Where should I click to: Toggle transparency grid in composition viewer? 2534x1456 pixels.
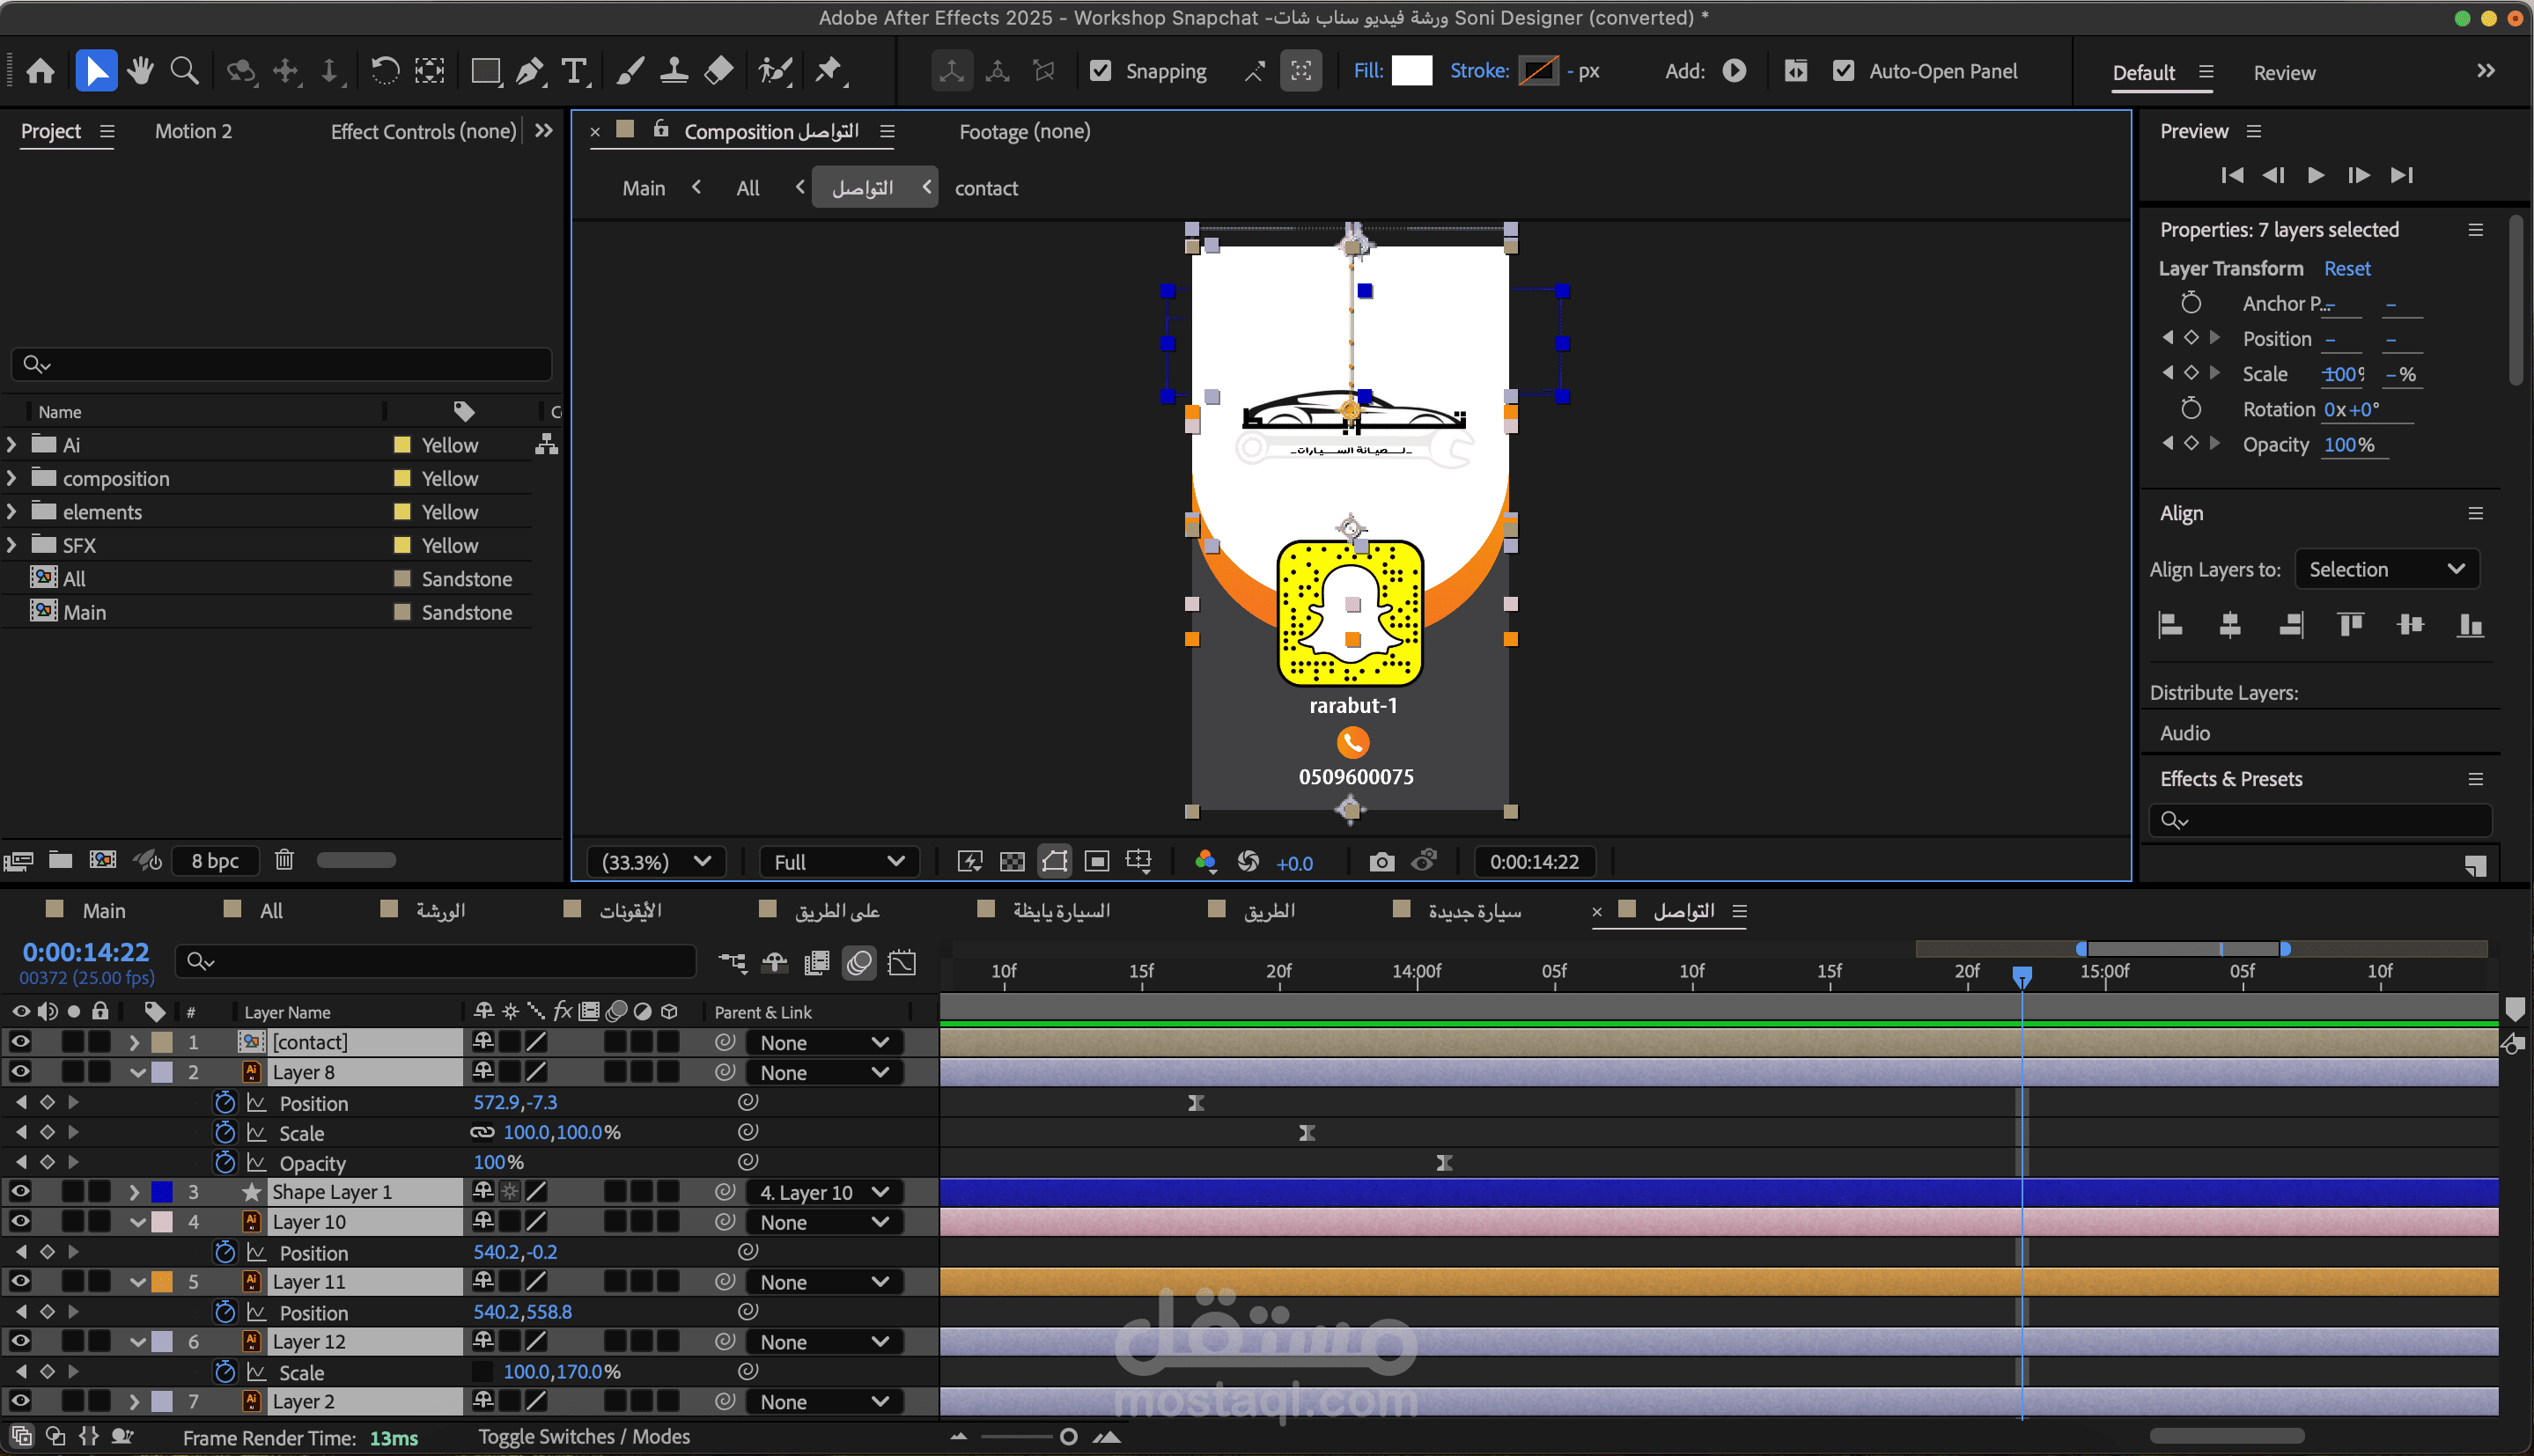coord(1012,862)
